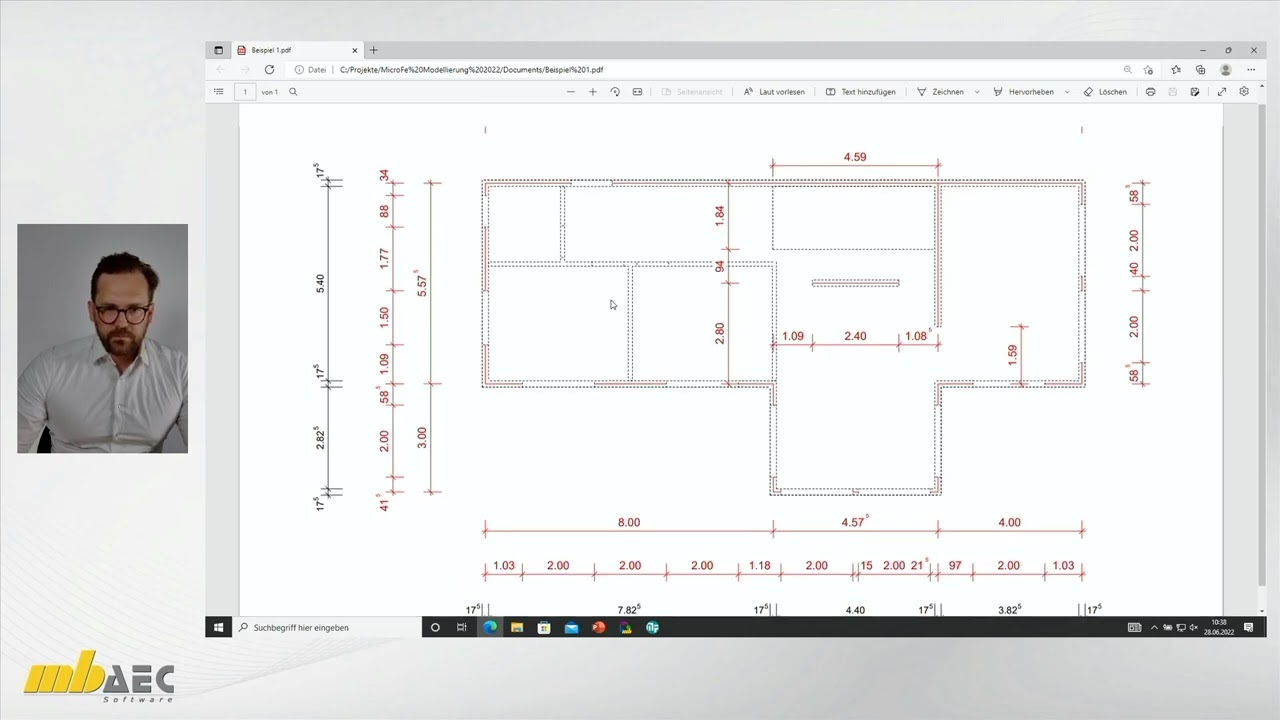The image size is (1280, 720).
Task: Open the address bar zoom magnifier
Action: click(1127, 70)
